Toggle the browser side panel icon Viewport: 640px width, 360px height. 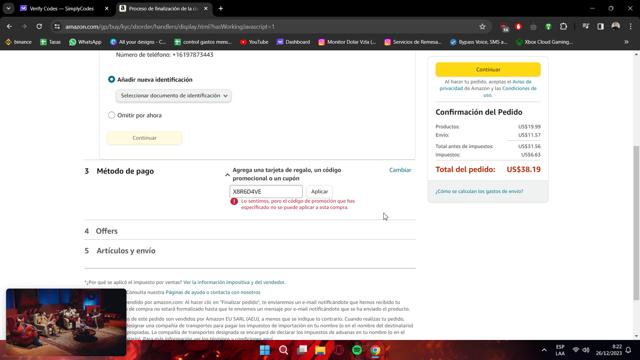click(600, 27)
